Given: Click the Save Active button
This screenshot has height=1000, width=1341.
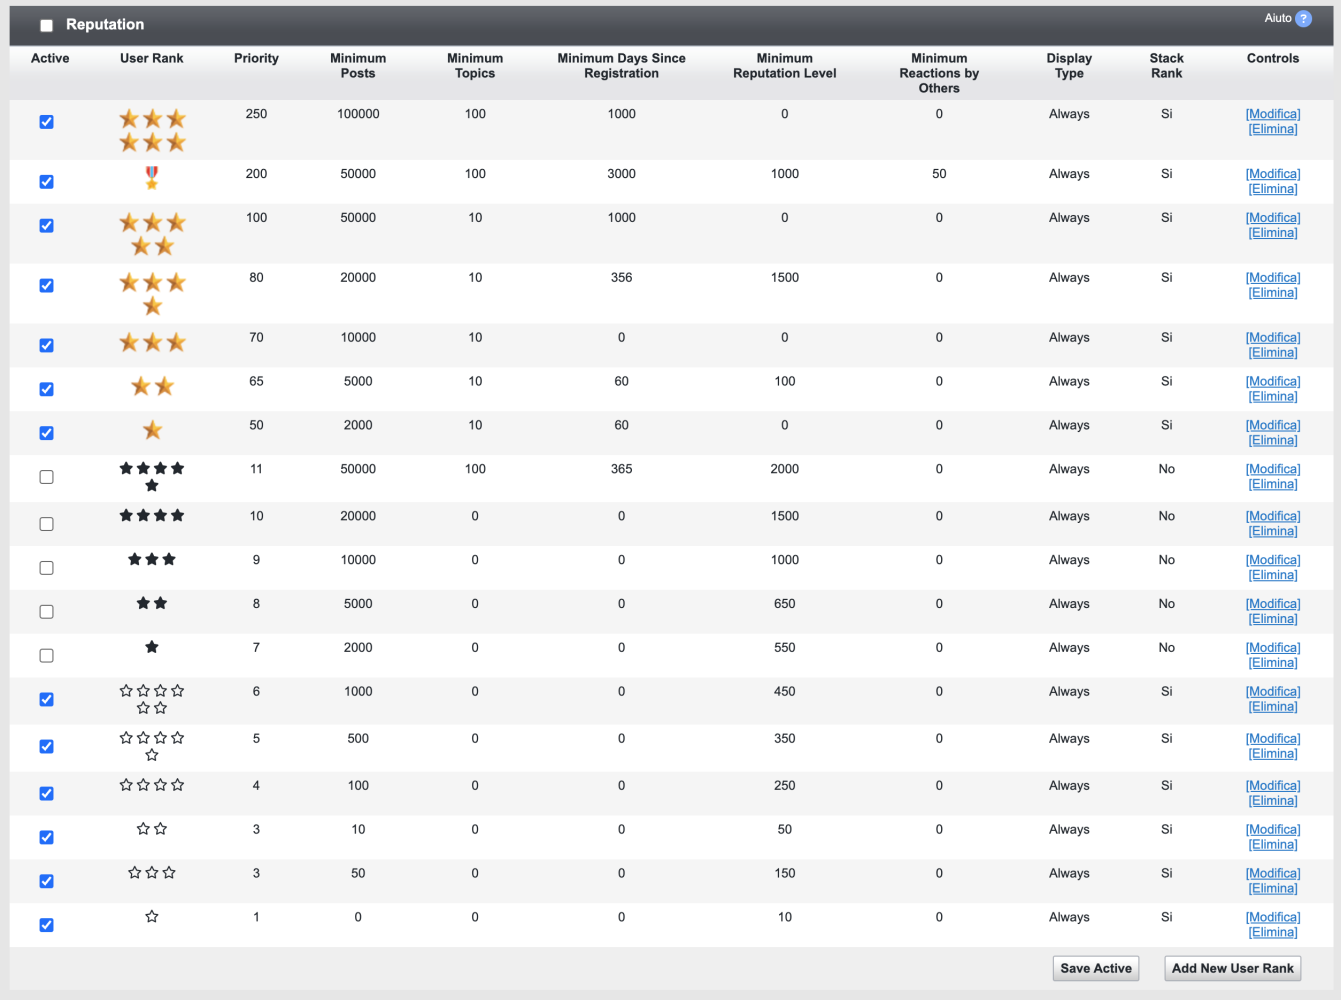Looking at the screenshot, I should tap(1095, 968).
